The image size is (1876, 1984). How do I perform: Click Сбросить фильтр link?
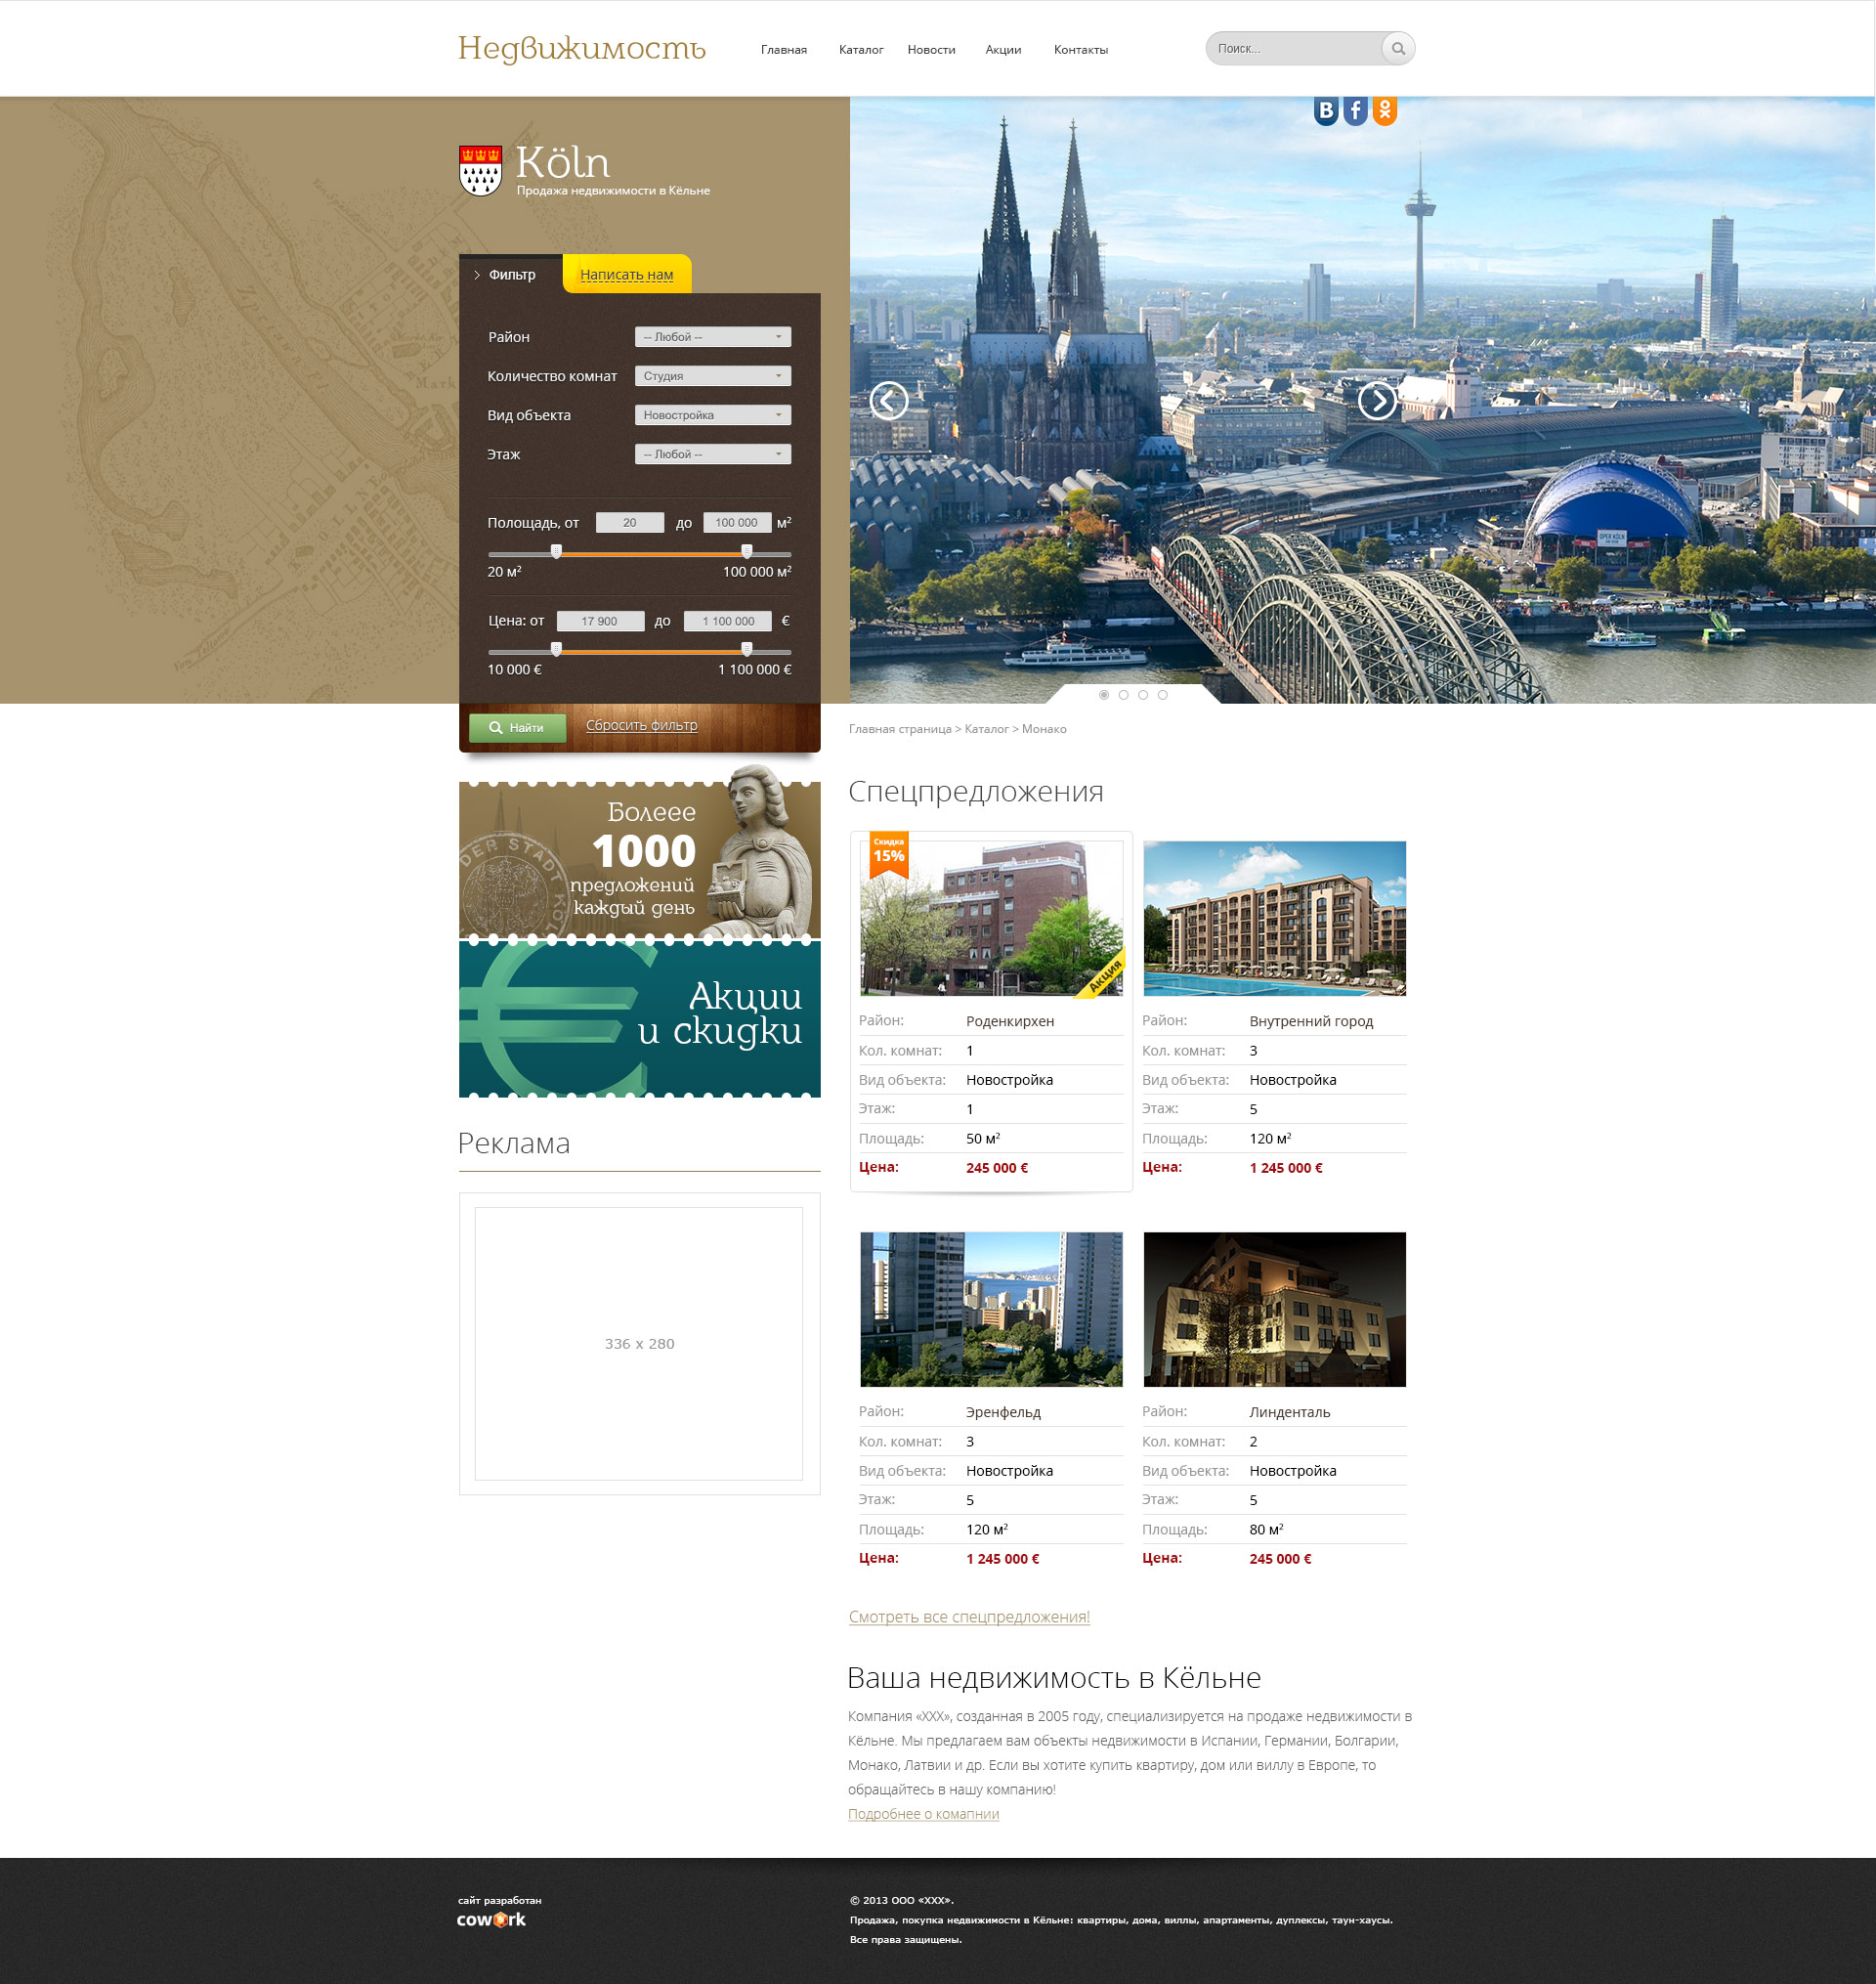642,725
